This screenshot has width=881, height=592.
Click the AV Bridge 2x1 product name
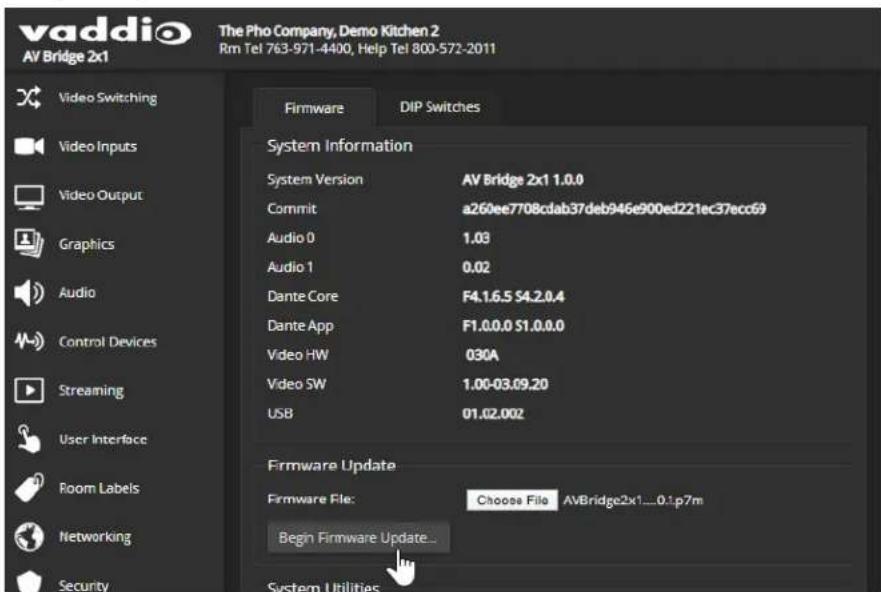coord(65,56)
